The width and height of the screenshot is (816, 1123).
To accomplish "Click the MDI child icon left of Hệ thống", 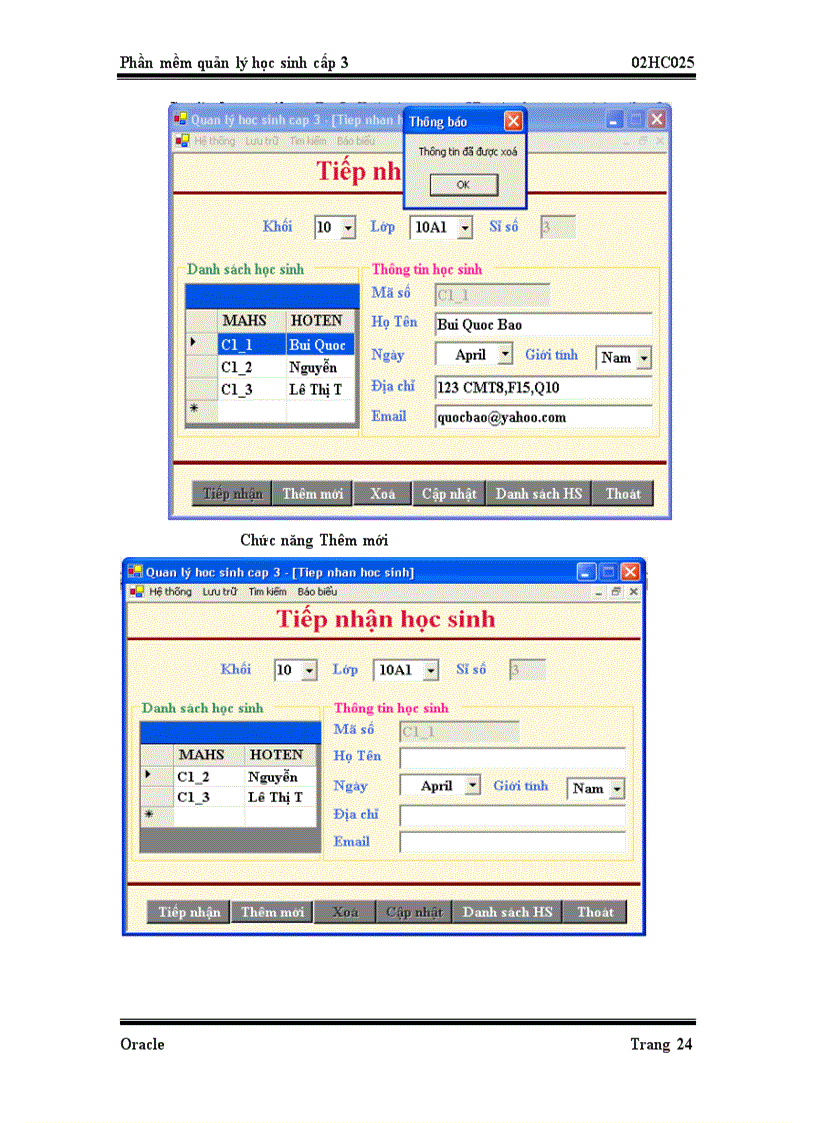I will pyautogui.click(x=135, y=591).
